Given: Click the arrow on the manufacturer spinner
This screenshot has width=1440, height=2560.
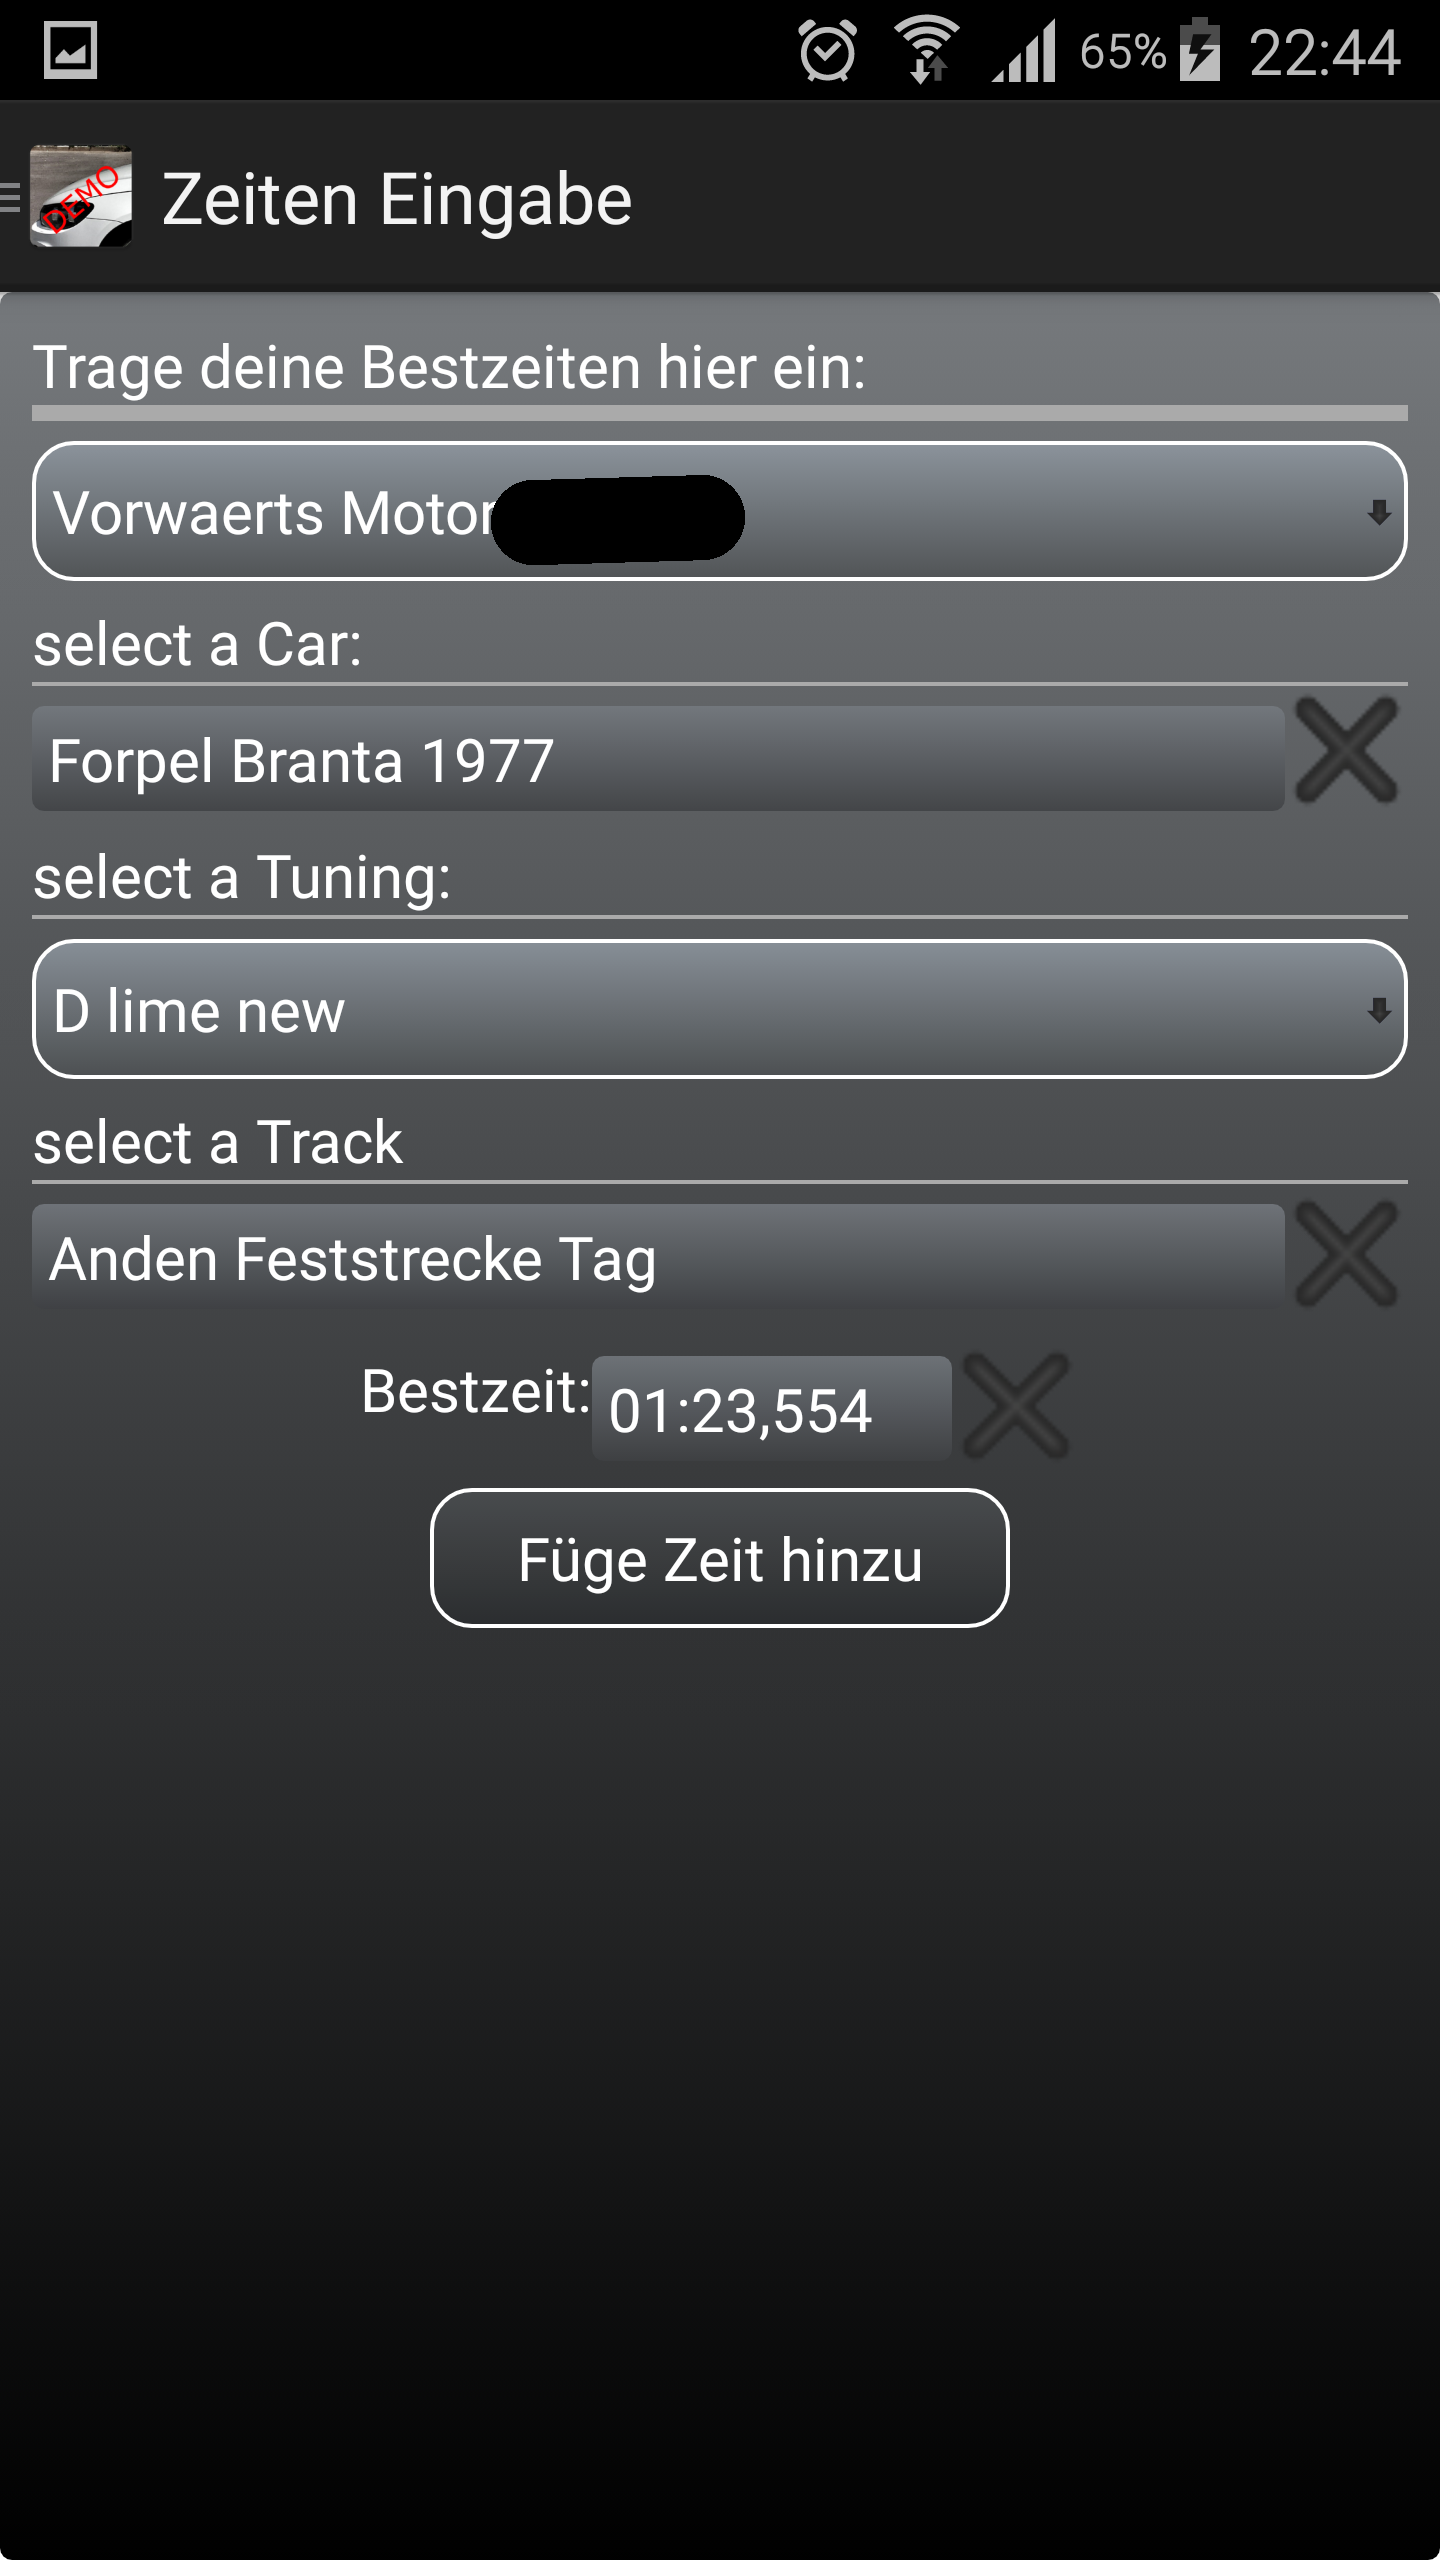Looking at the screenshot, I should tap(1379, 512).
